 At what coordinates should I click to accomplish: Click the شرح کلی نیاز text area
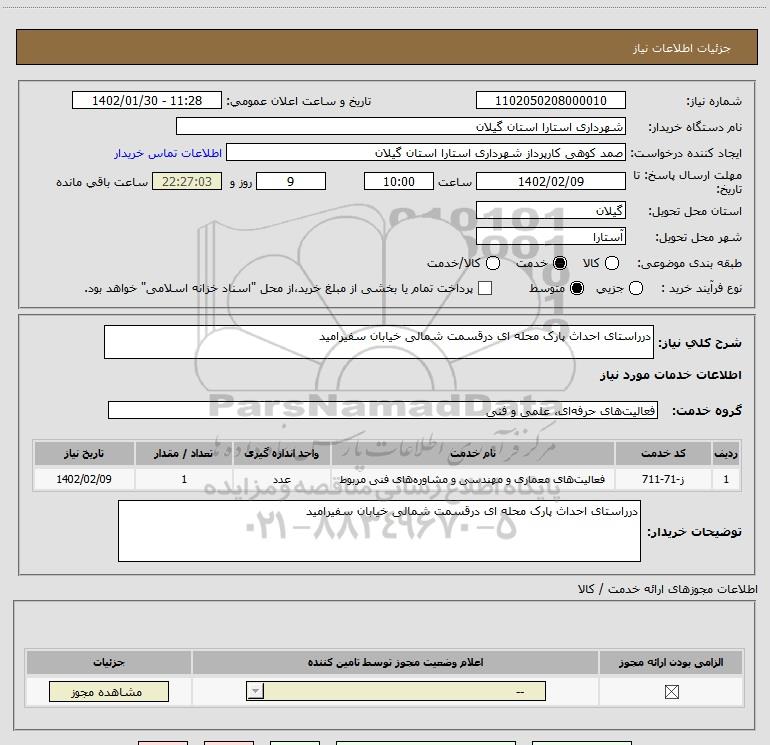[379, 342]
